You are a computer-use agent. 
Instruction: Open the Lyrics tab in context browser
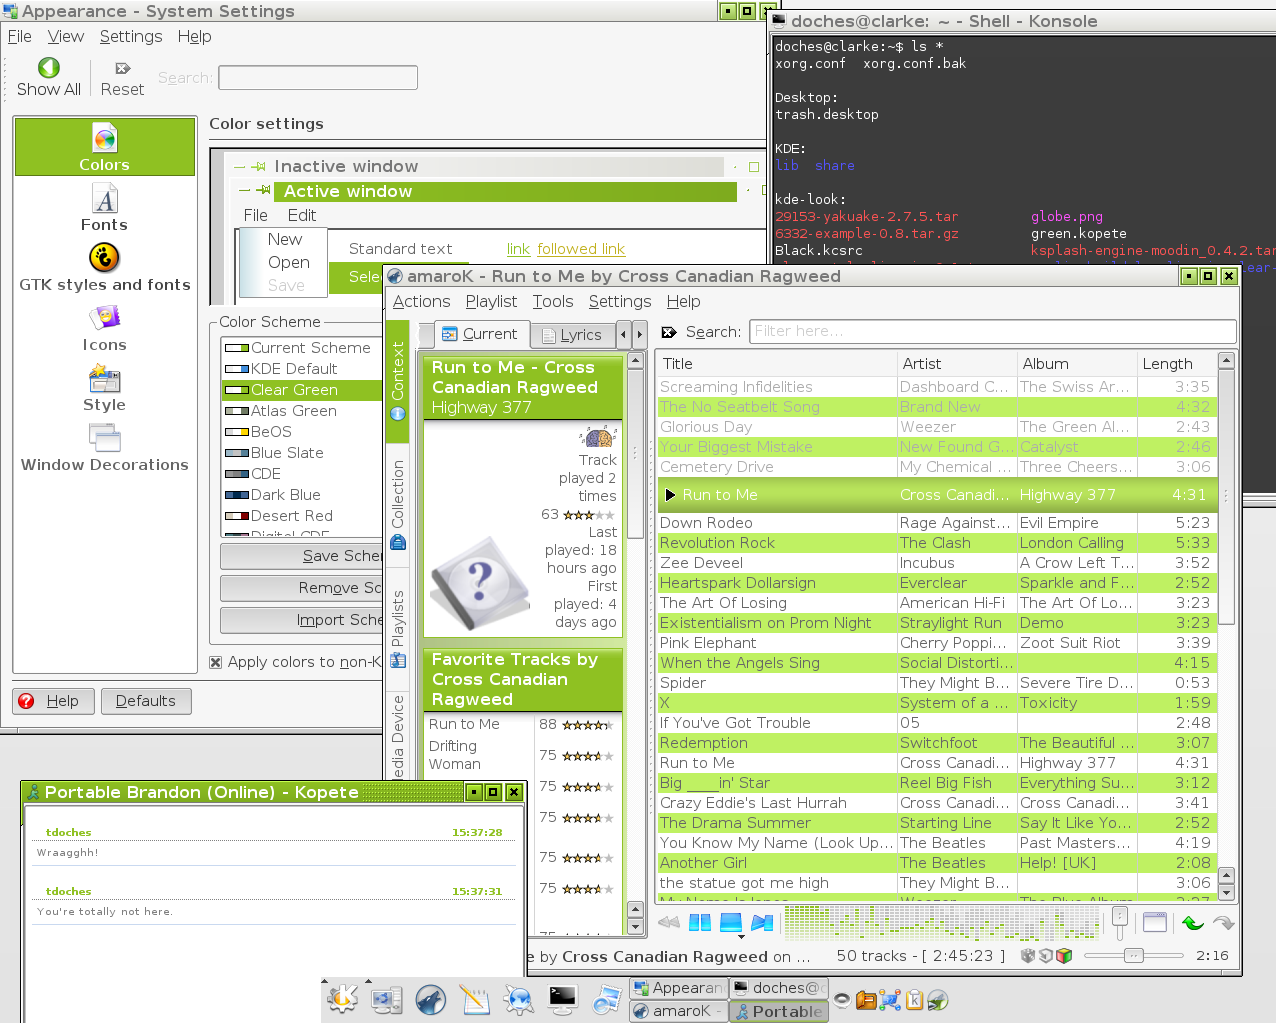572,335
